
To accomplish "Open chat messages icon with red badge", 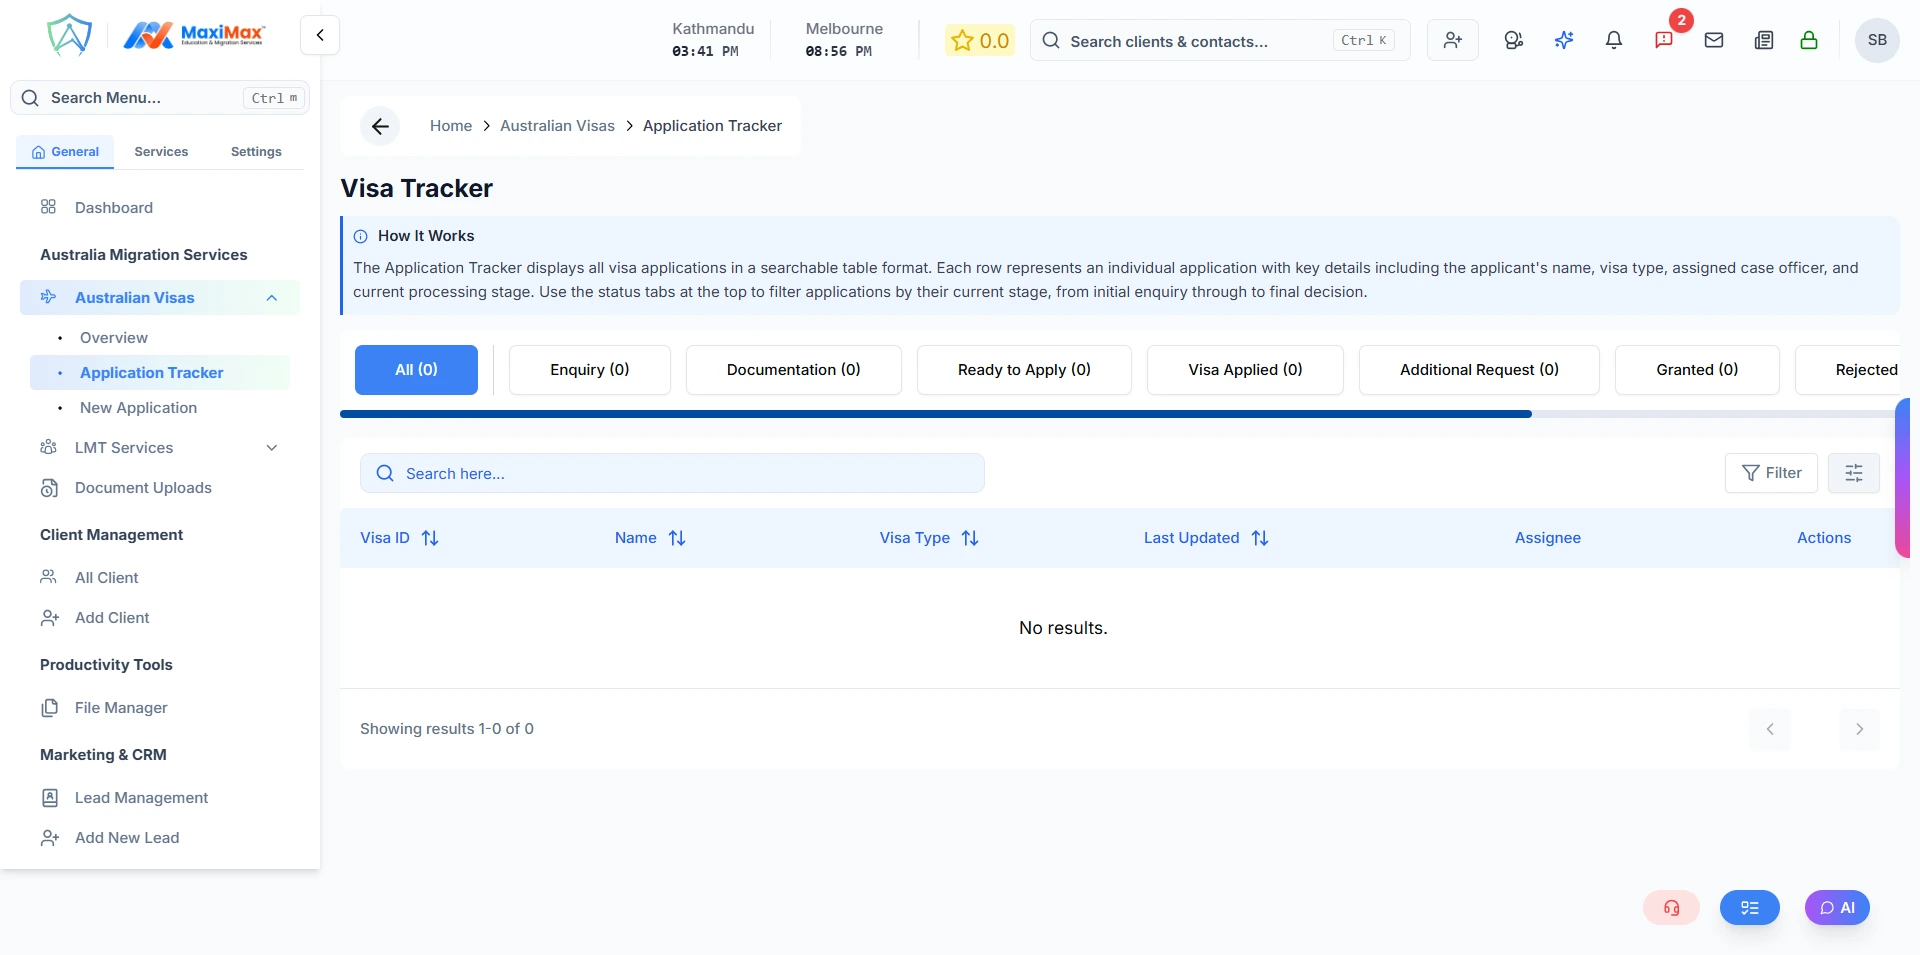I will click(x=1663, y=40).
